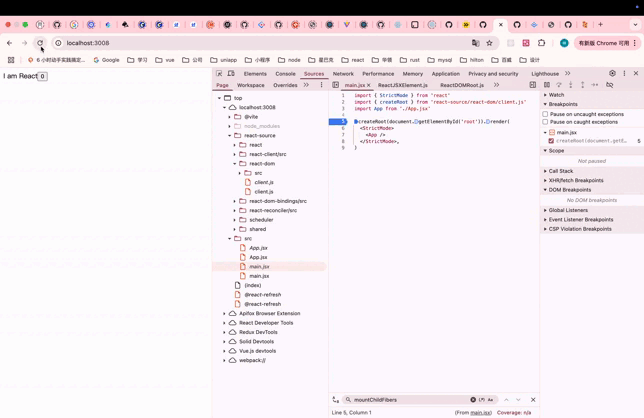Toggle regular expression search option
Viewport: 644px width, 418px height.
482,400
